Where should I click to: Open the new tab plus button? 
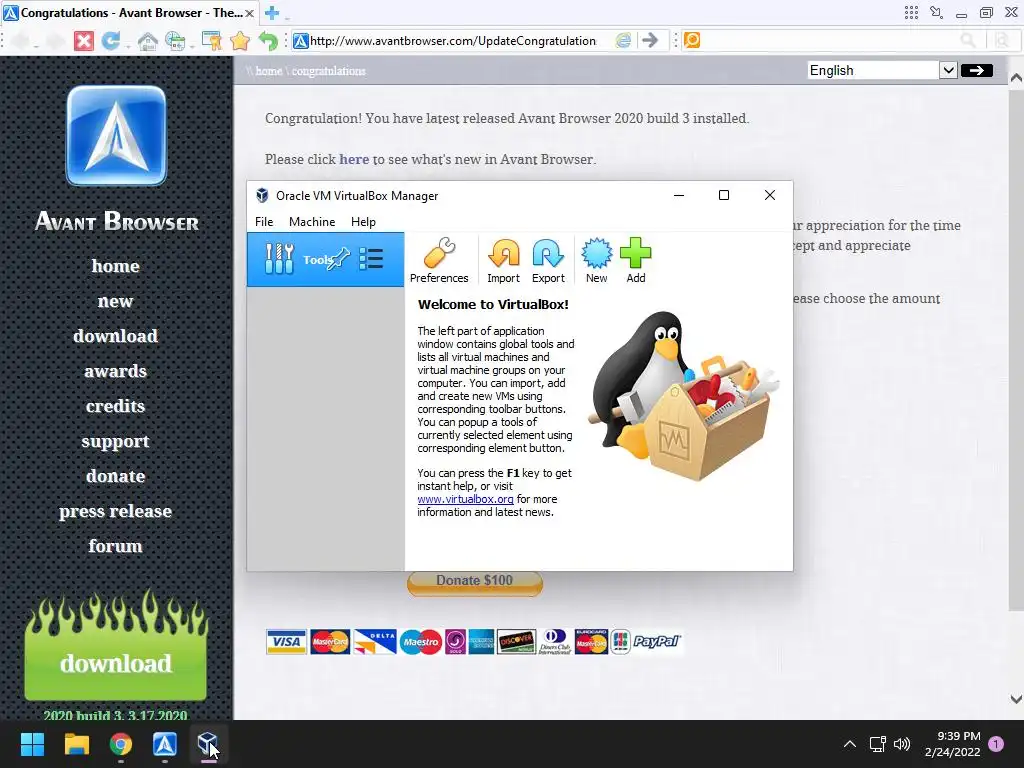click(272, 12)
